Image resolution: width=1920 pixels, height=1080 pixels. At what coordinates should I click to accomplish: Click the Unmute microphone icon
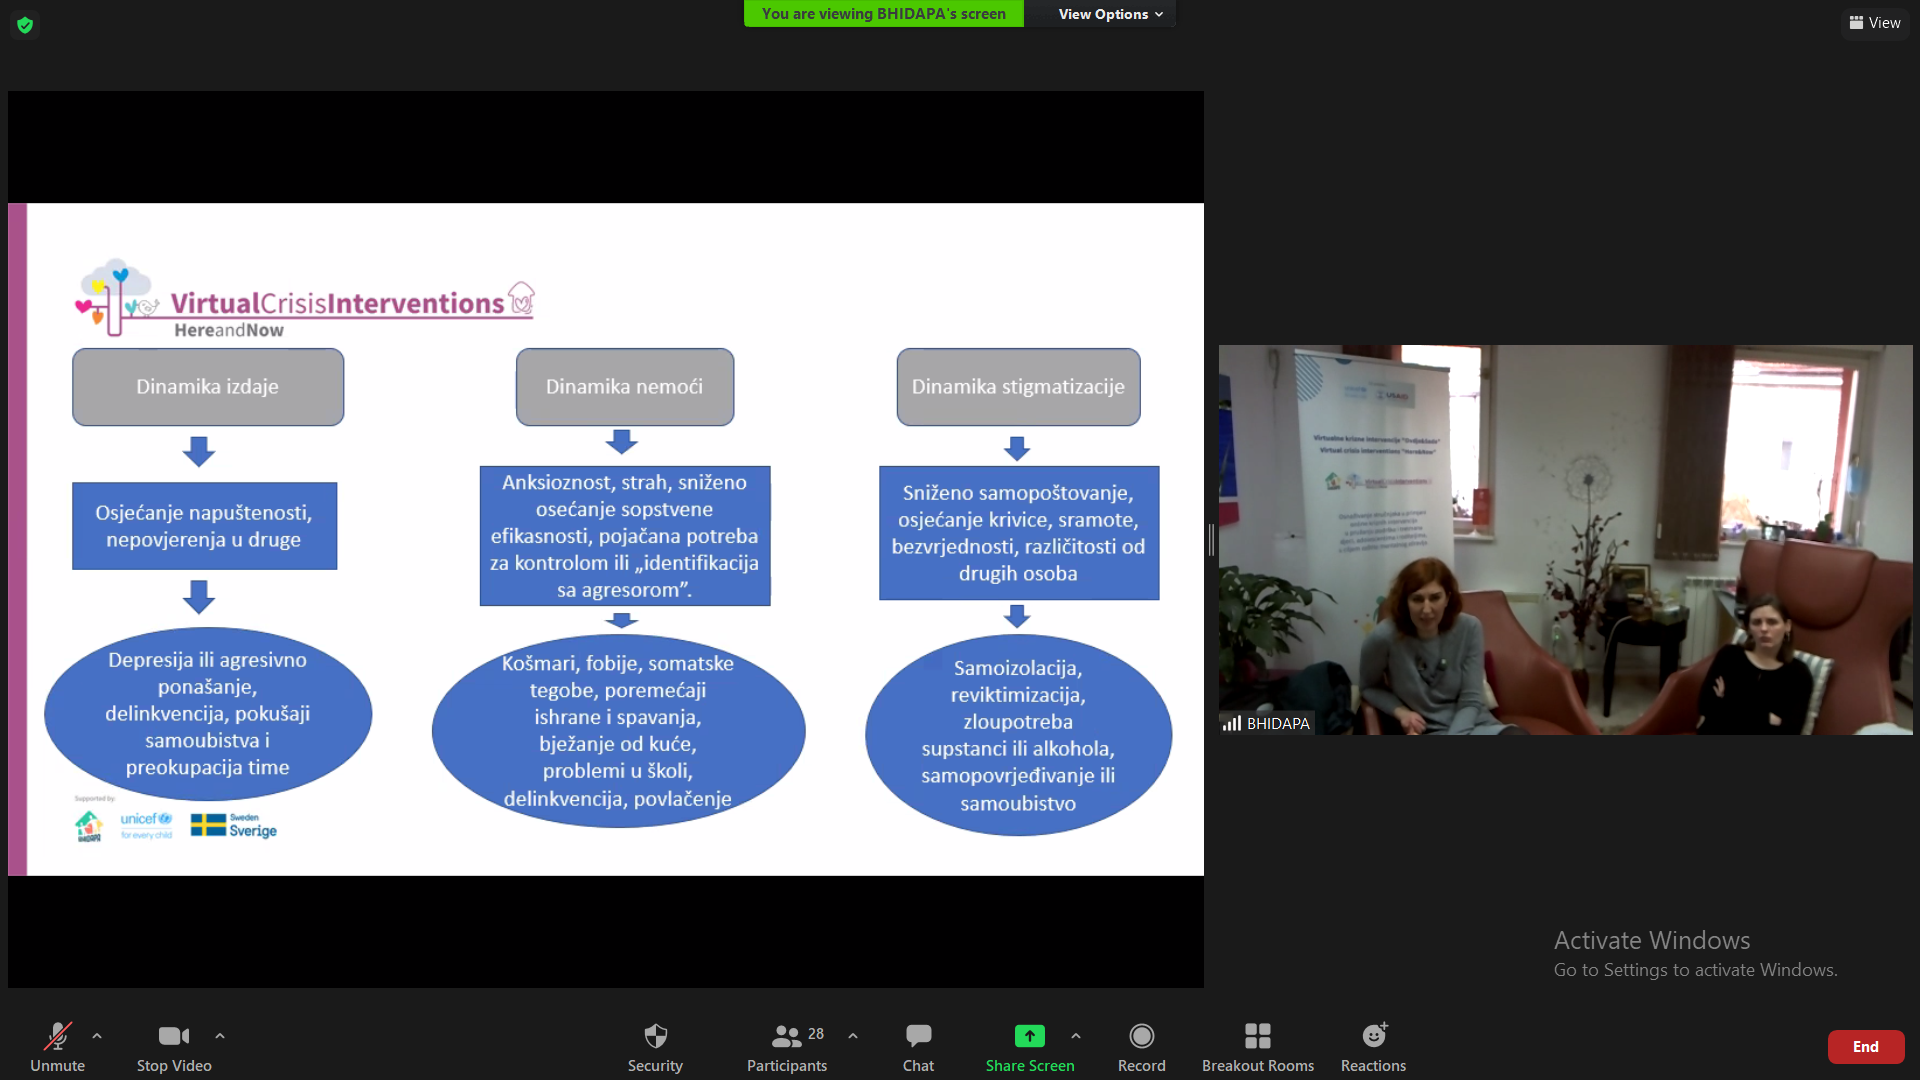click(57, 1037)
